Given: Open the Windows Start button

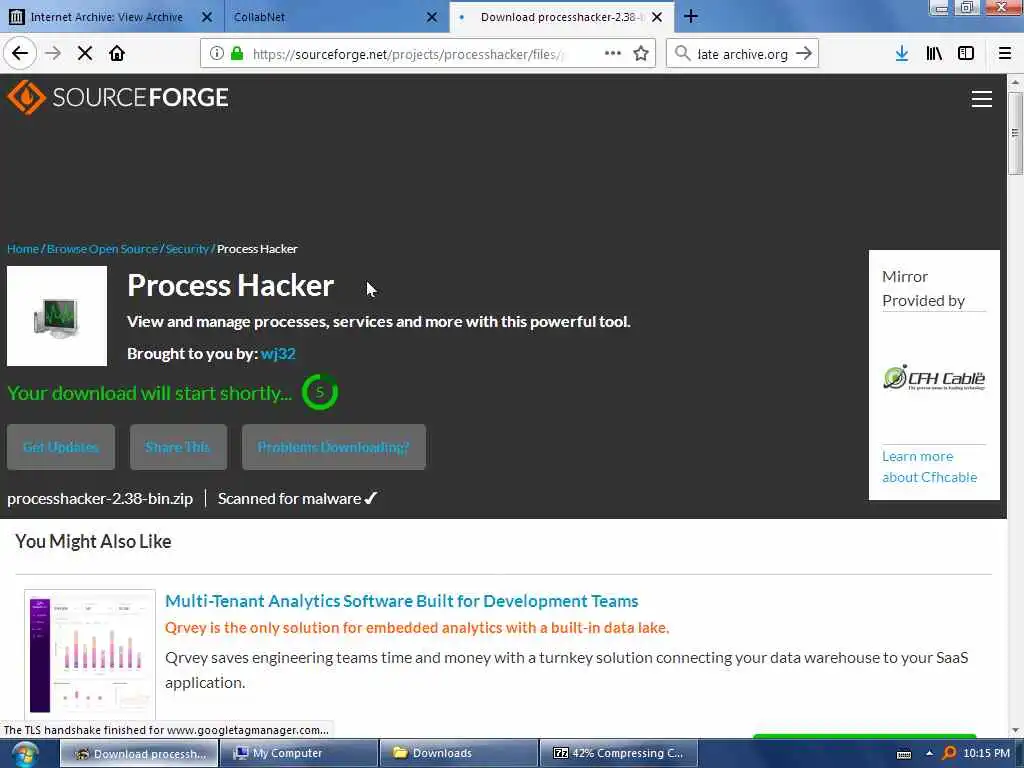Looking at the screenshot, I should 25,754.
